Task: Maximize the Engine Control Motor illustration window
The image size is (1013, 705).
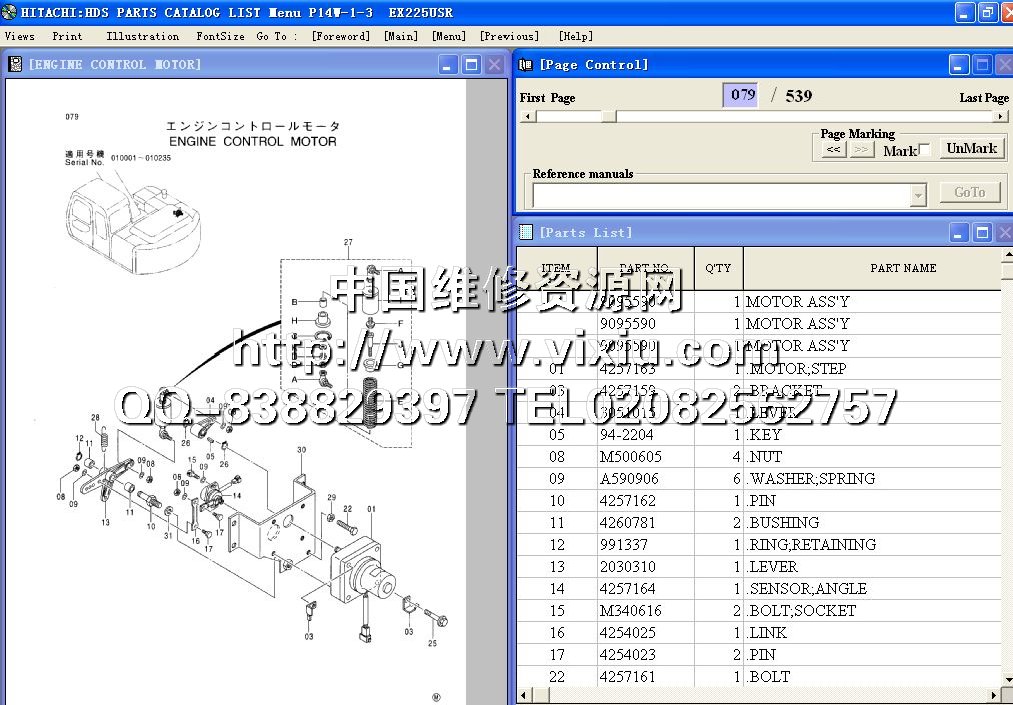Action: (x=472, y=65)
